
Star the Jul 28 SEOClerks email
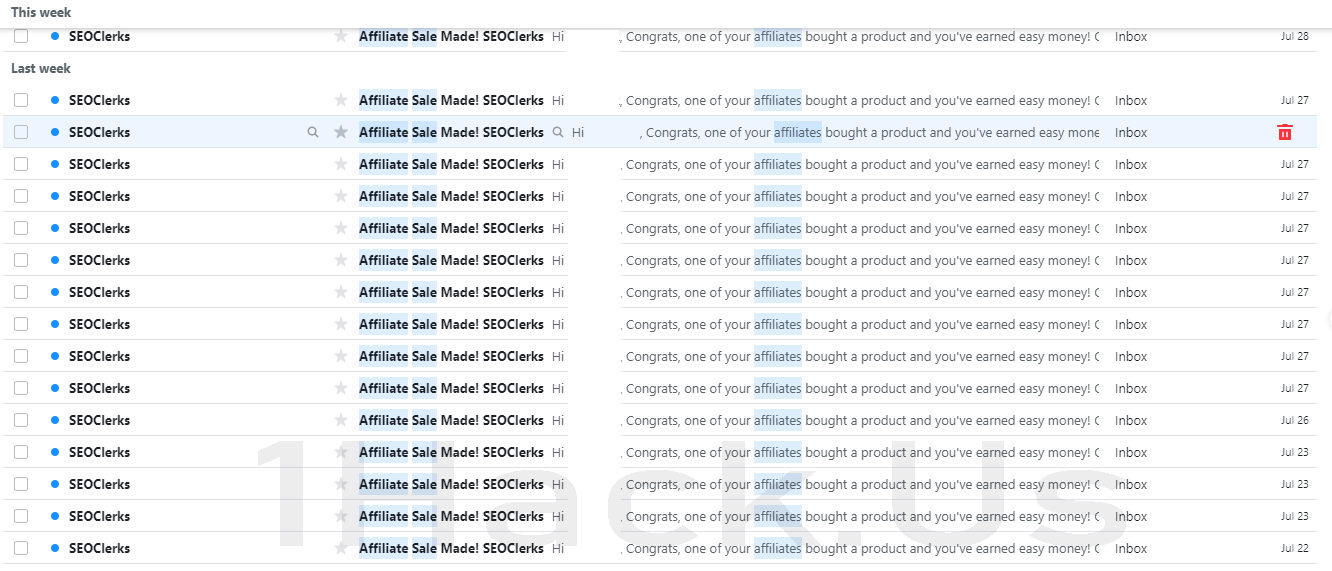tap(341, 36)
